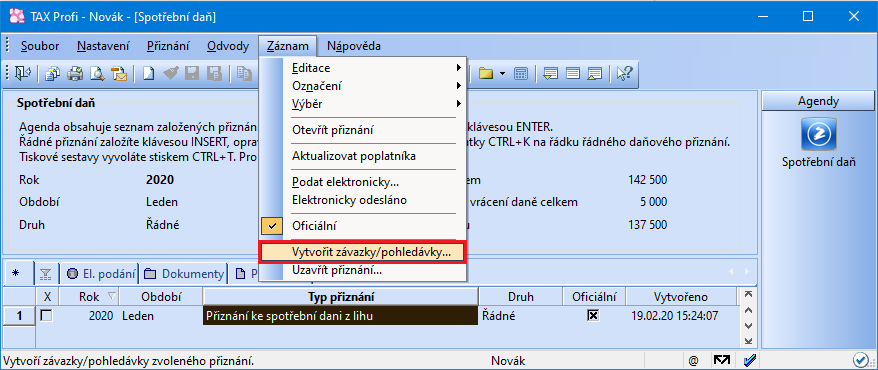878x370 pixels.
Task: Open the Odvody menu
Action: [x=227, y=46]
